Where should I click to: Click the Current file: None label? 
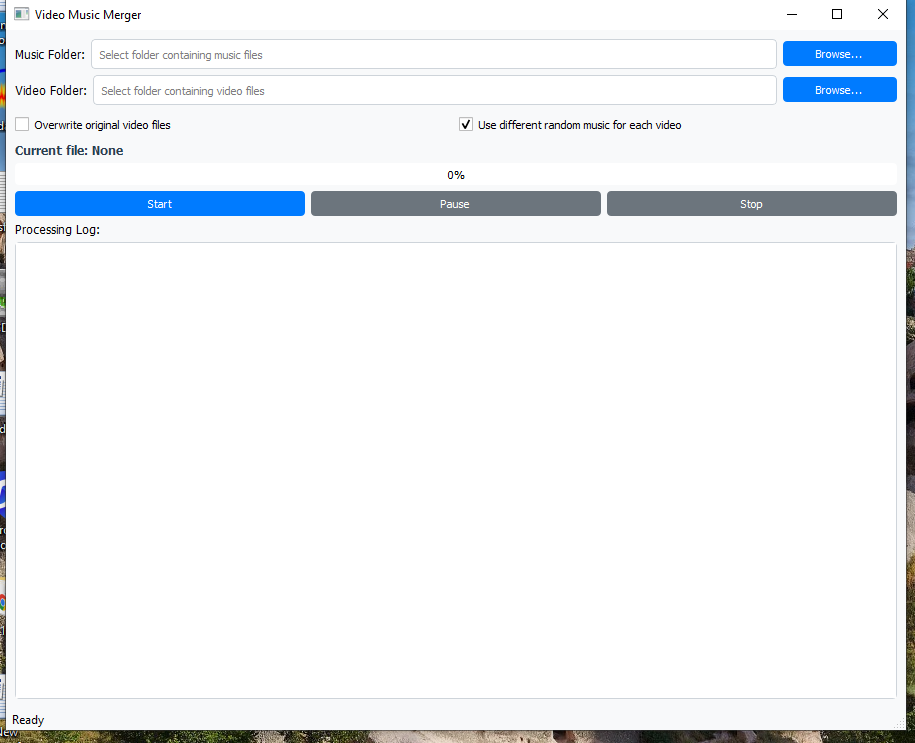click(x=69, y=151)
